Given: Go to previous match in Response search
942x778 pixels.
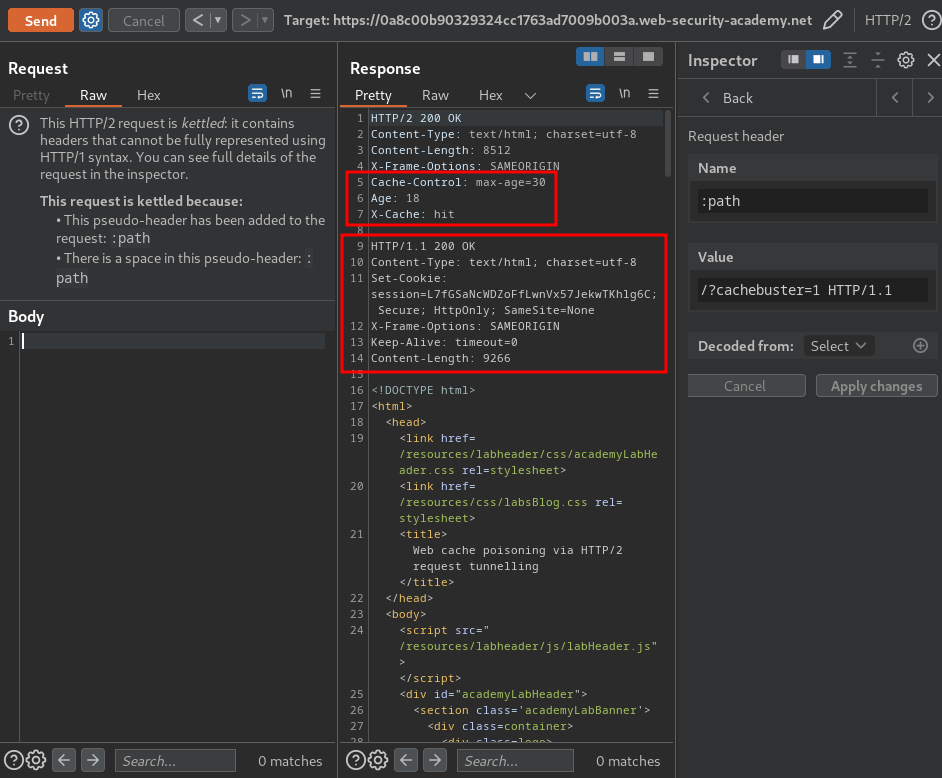Looking at the screenshot, I should [x=406, y=761].
